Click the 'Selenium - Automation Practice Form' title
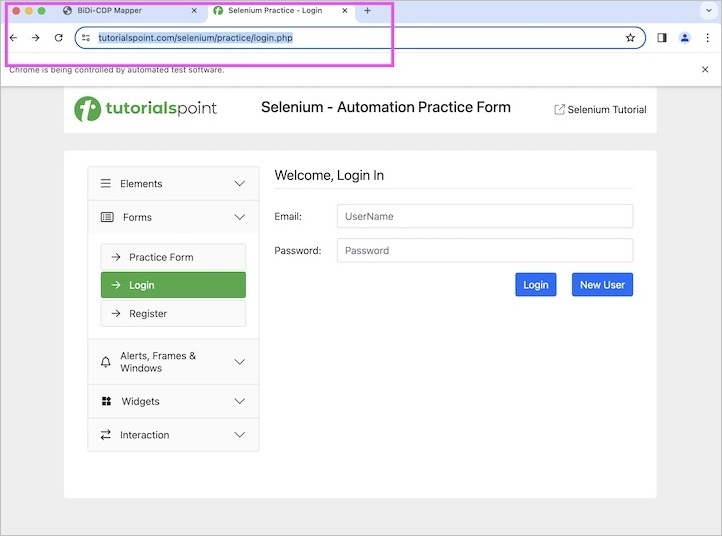 coord(386,107)
